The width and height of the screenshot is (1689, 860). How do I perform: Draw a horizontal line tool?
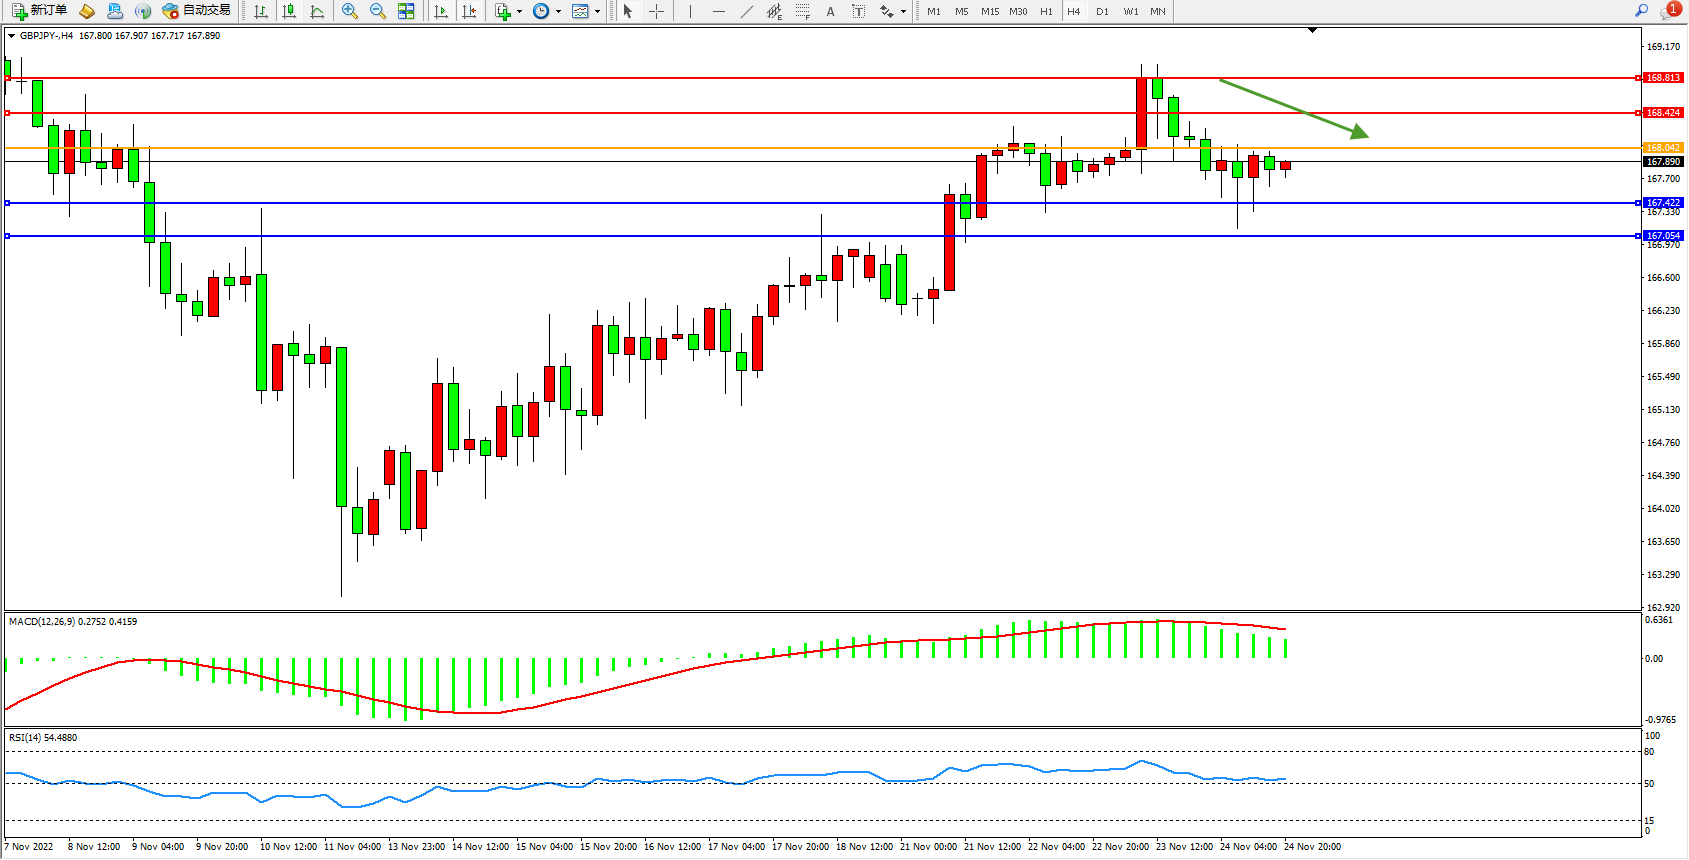click(x=718, y=11)
